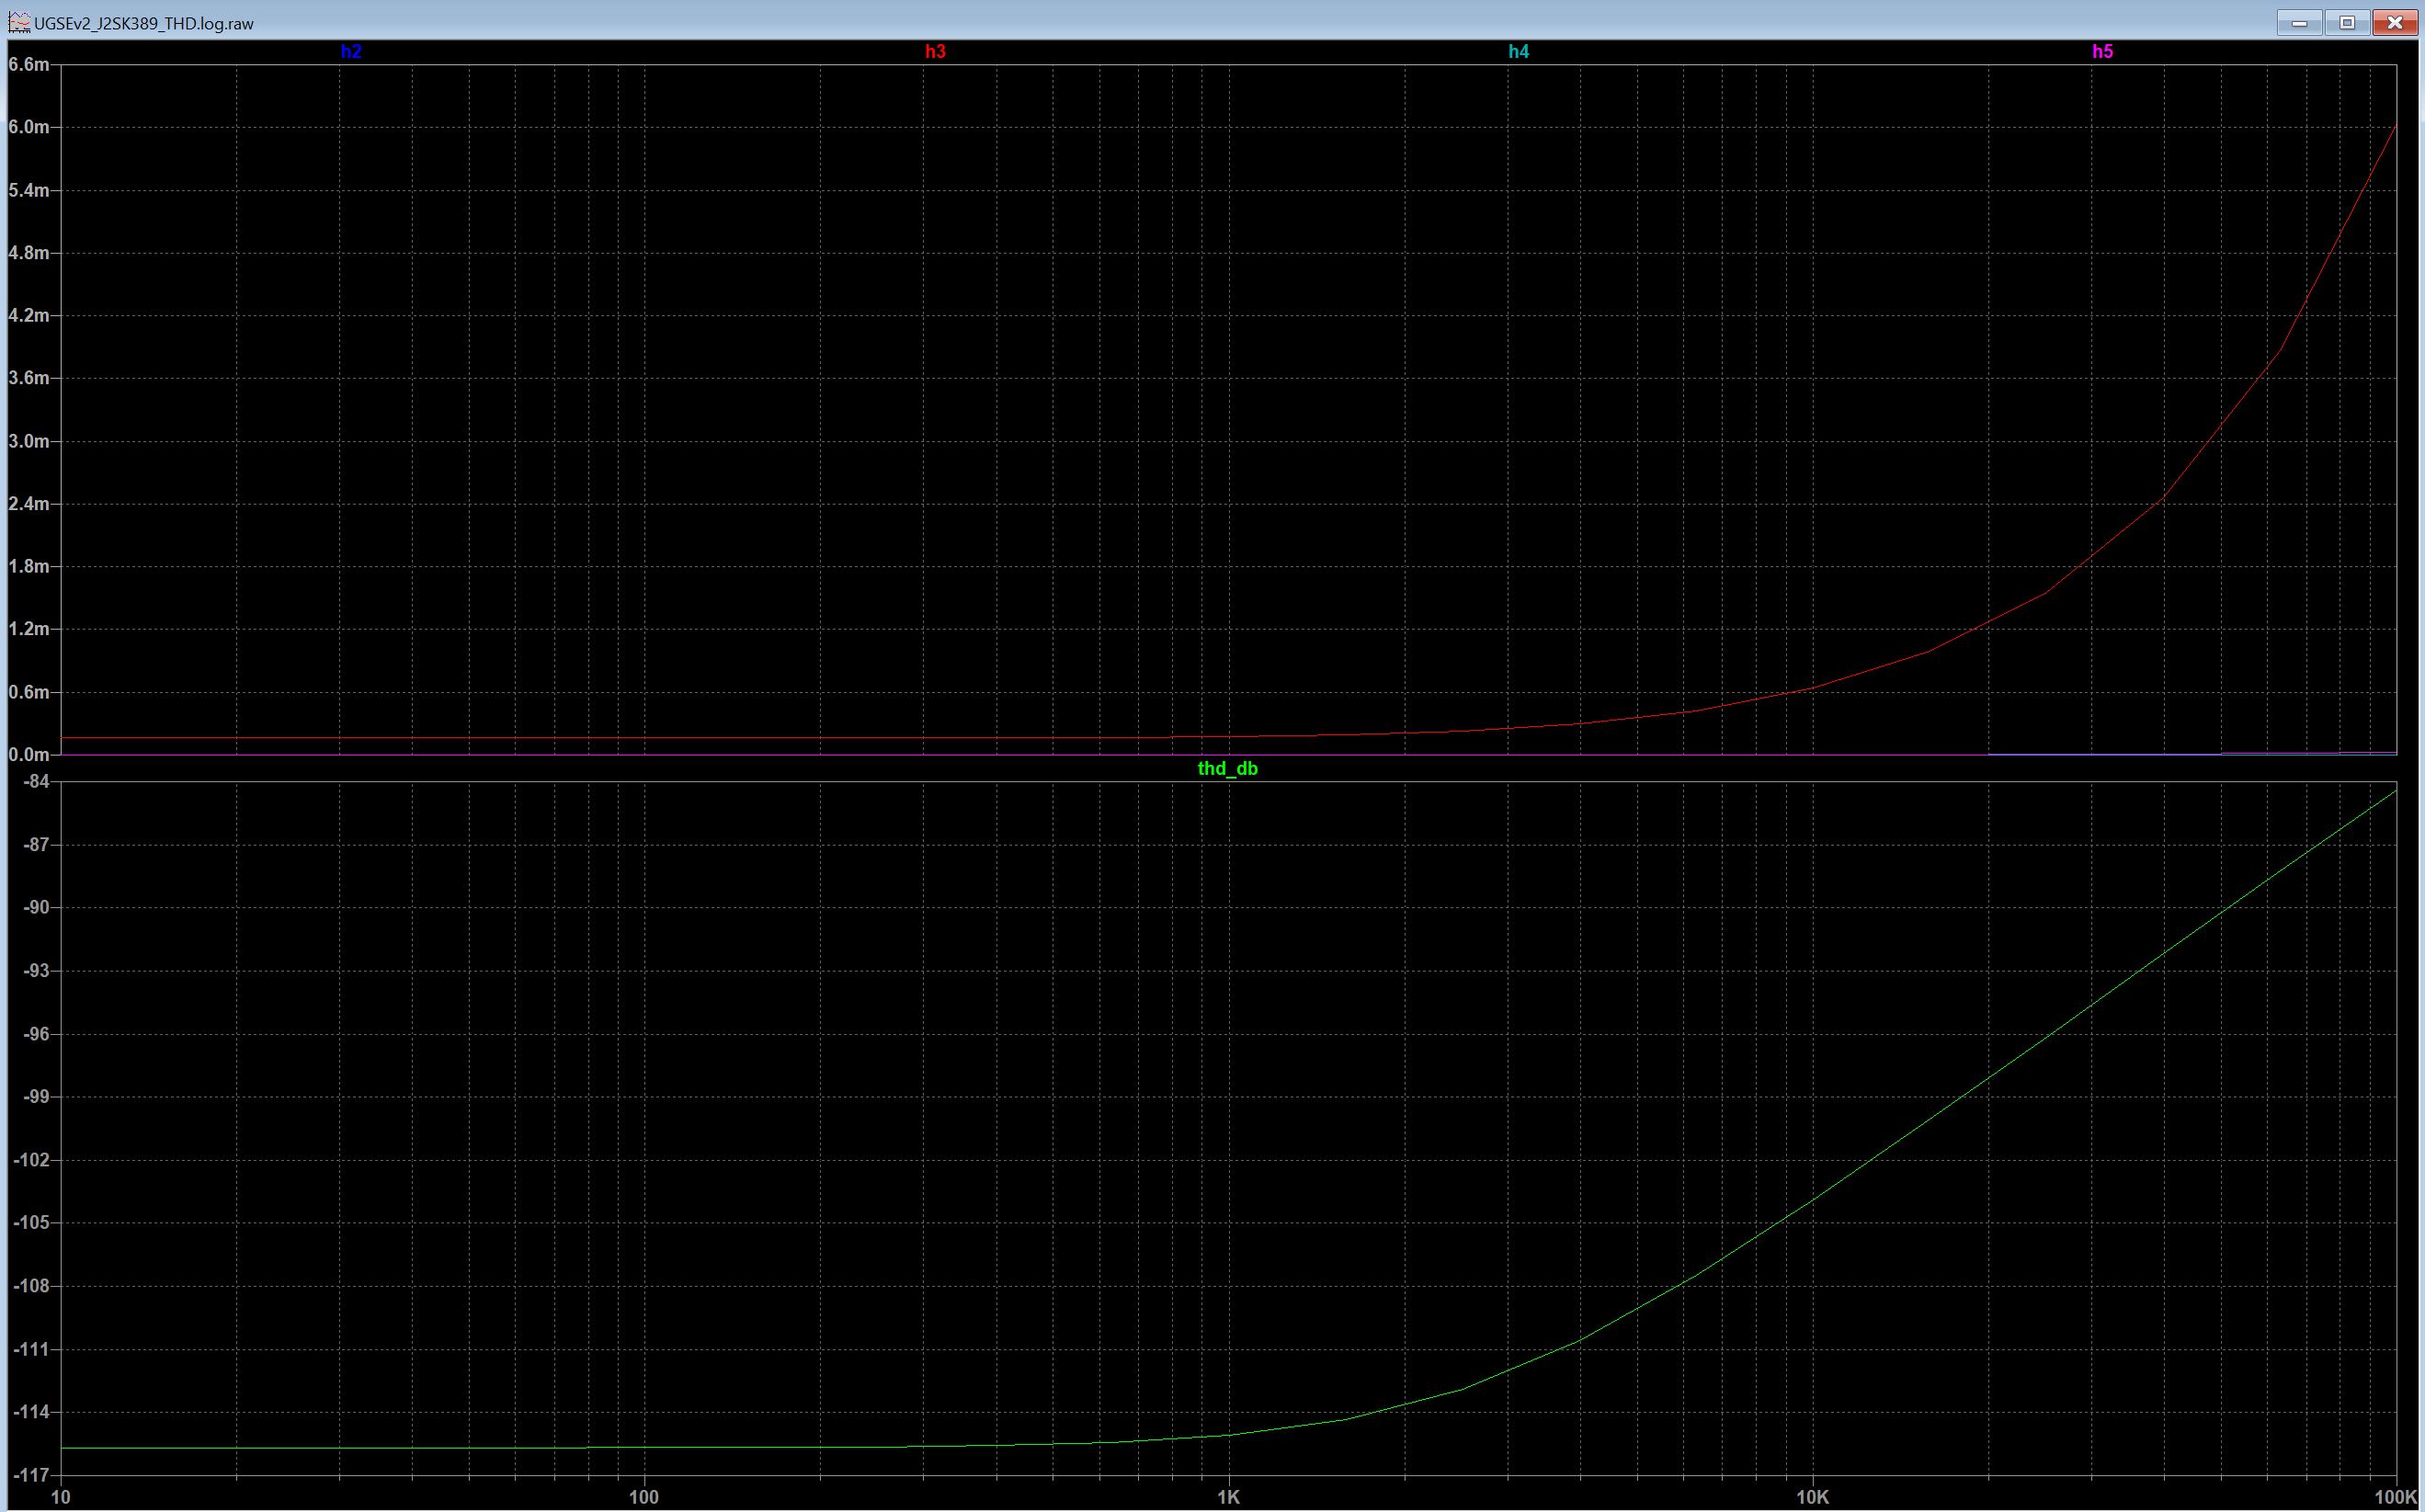Image resolution: width=2425 pixels, height=1512 pixels.
Task: Click the -105 y-axis label
Action: tap(31, 1223)
